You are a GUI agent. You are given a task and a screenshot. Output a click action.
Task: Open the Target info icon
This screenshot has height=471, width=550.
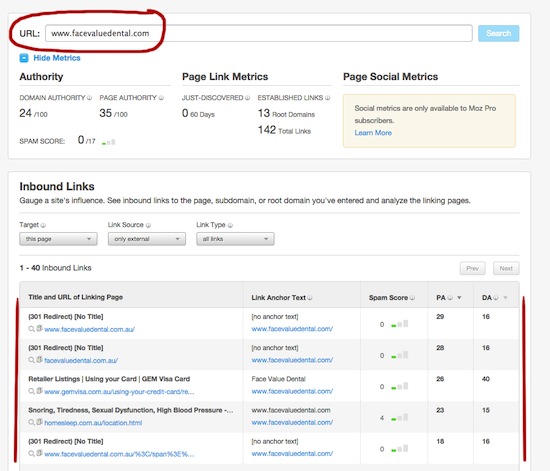click(43, 225)
